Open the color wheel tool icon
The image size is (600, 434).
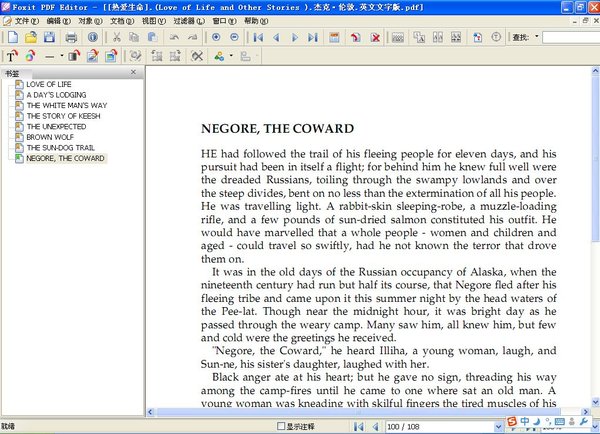click(x=31, y=56)
